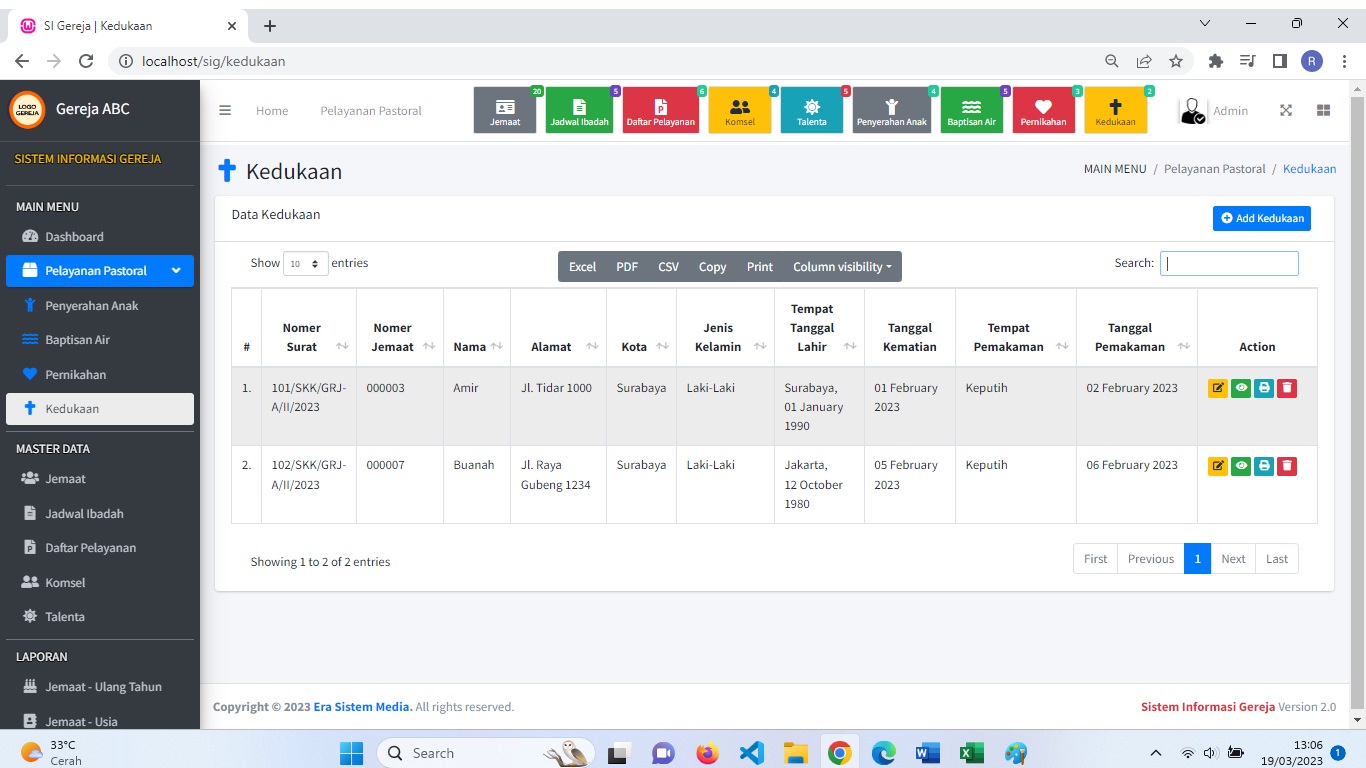The width and height of the screenshot is (1366, 768).
Task: Open the Column visibility dropdown
Action: (842, 267)
